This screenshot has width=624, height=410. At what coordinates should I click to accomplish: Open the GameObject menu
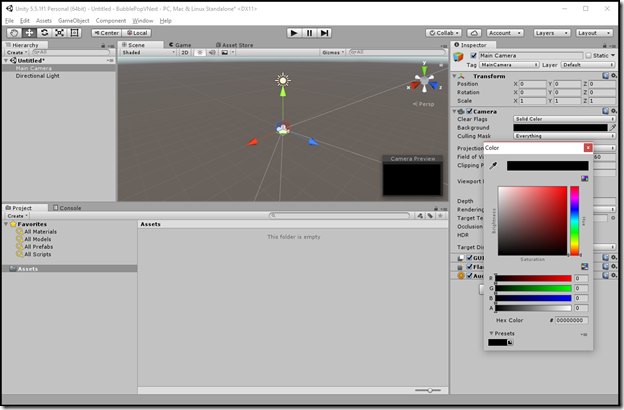pos(74,21)
